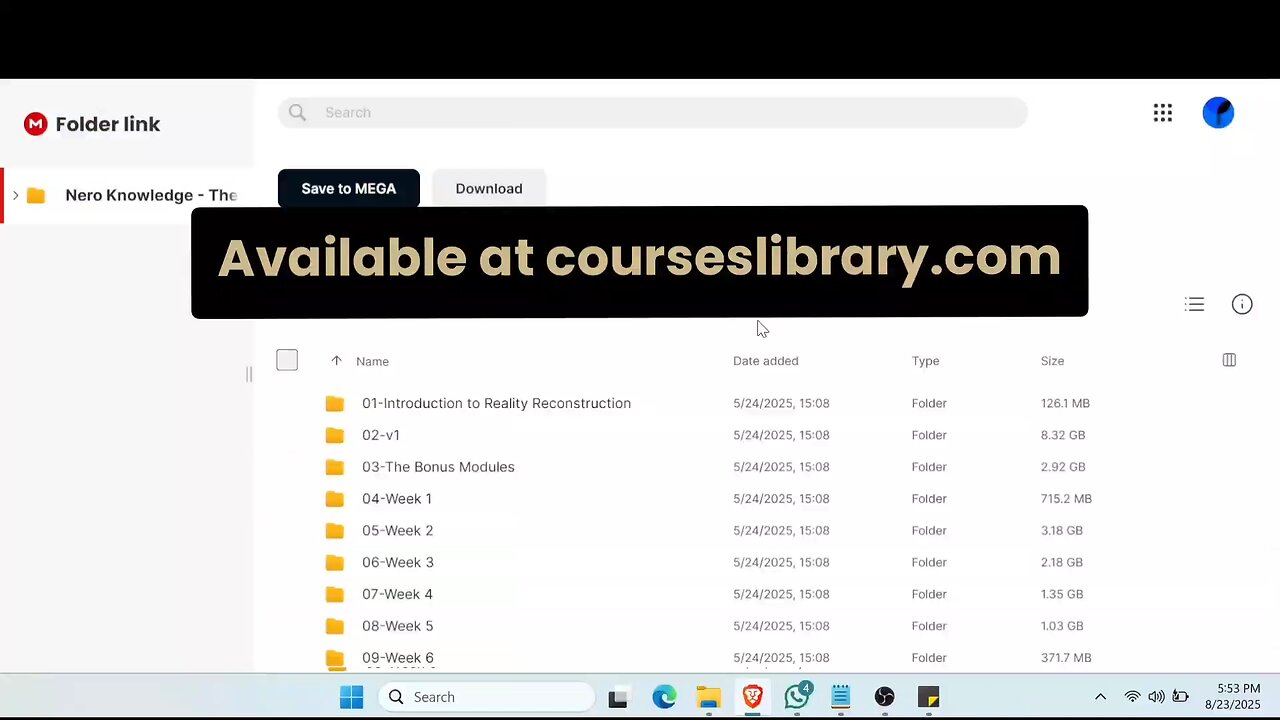The image size is (1280, 720).
Task: Click the 715.2 MB size value
Action: [x=1066, y=499]
